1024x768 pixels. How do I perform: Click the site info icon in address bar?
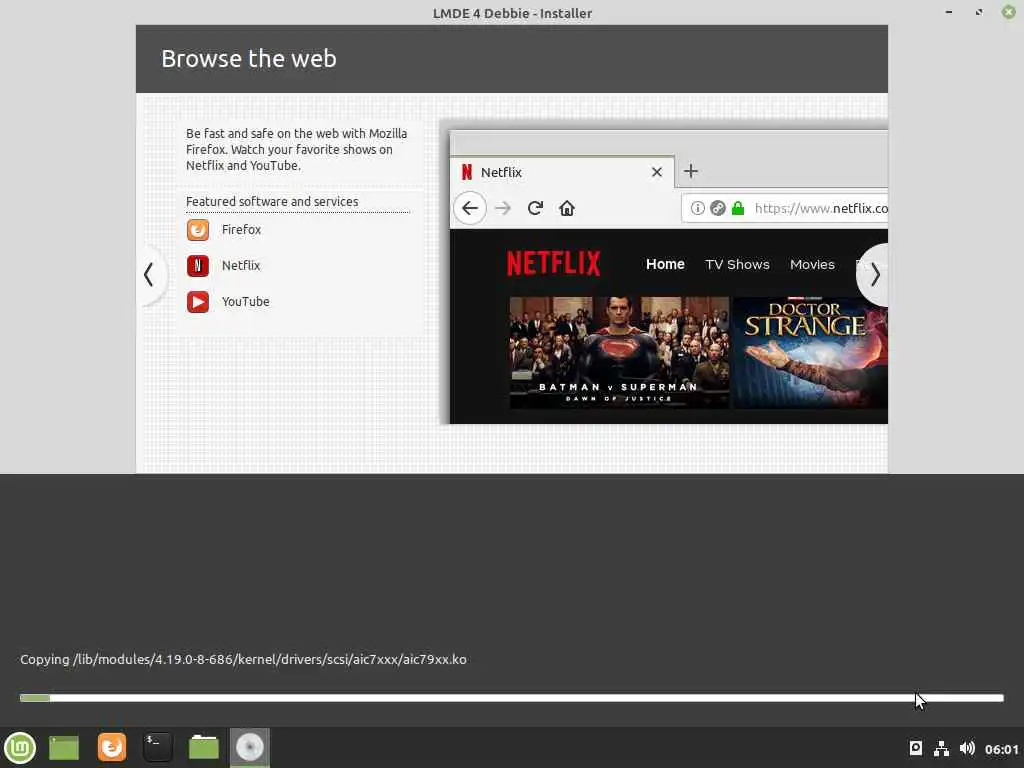(697, 208)
